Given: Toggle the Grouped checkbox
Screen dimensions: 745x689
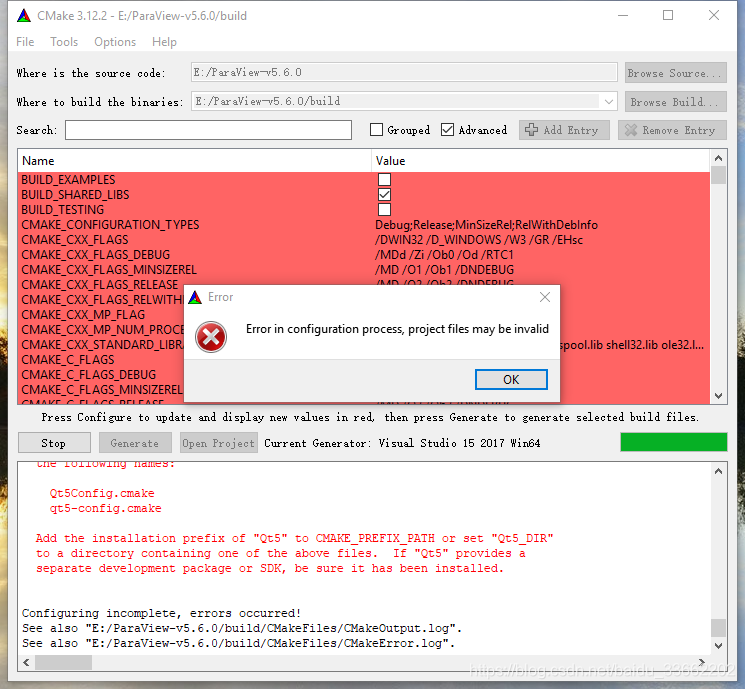Looking at the screenshot, I should click(376, 130).
